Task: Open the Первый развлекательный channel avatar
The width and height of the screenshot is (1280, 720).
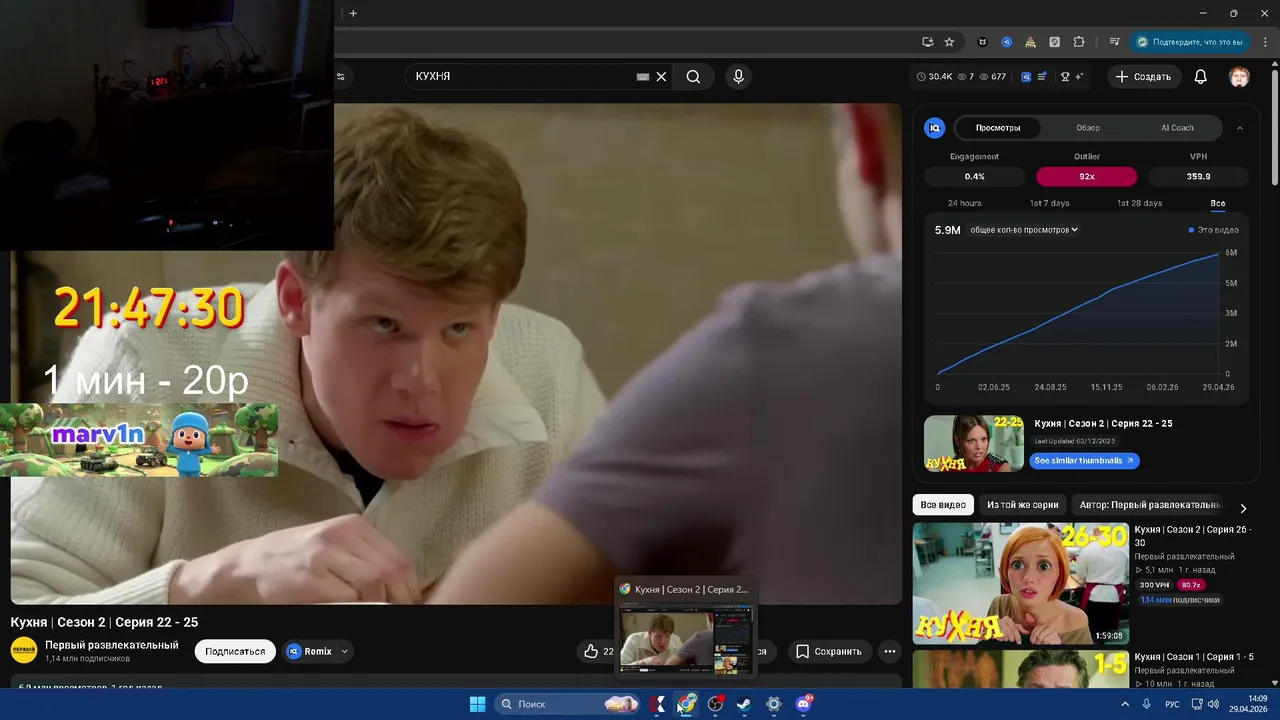Action: [24, 651]
